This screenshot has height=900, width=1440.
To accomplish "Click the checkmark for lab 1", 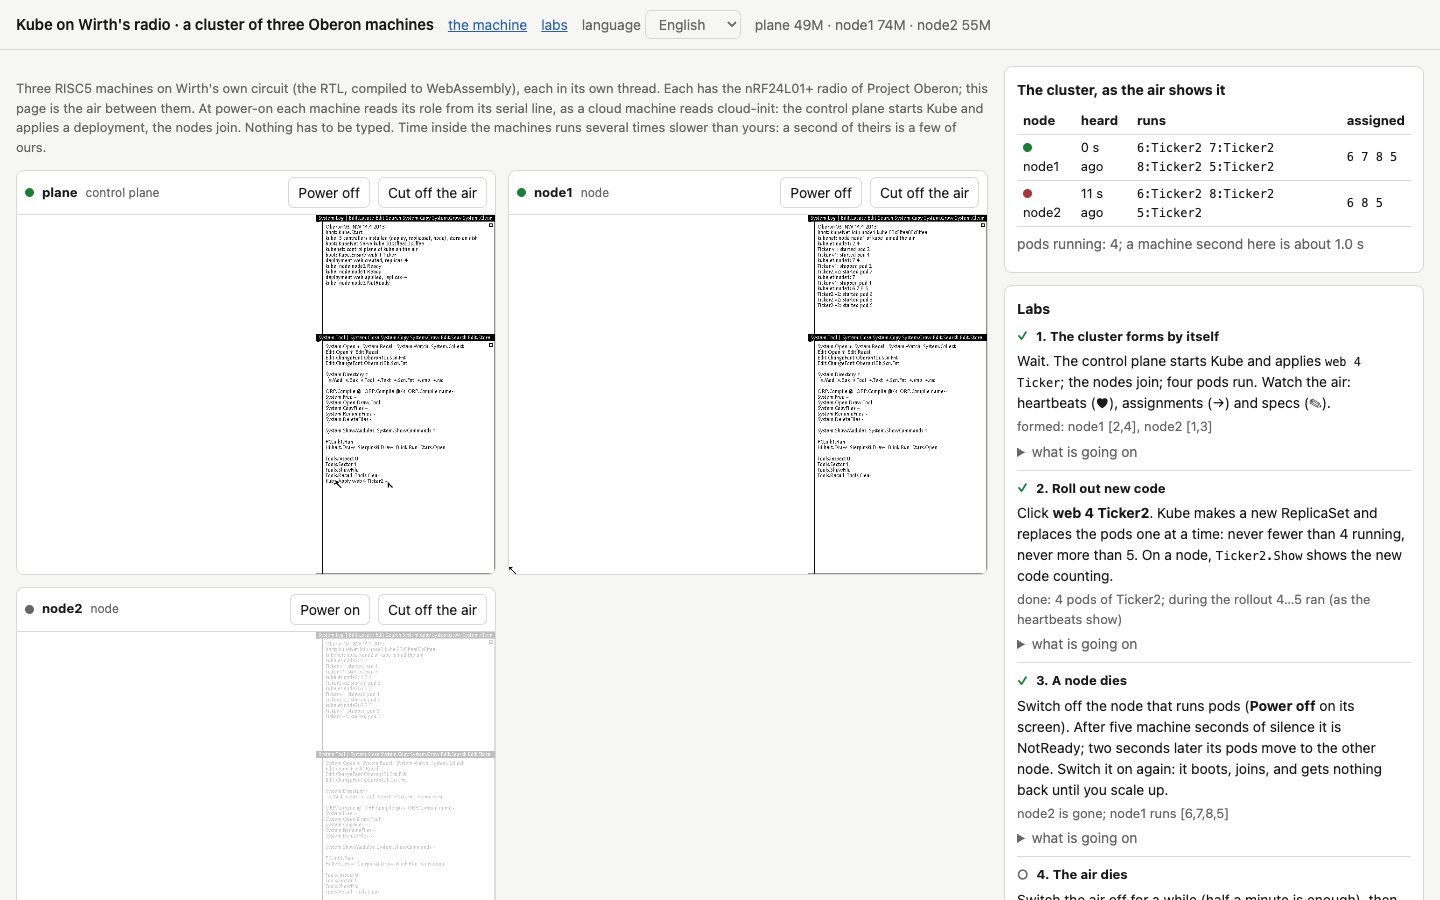I will coord(1022,336).
